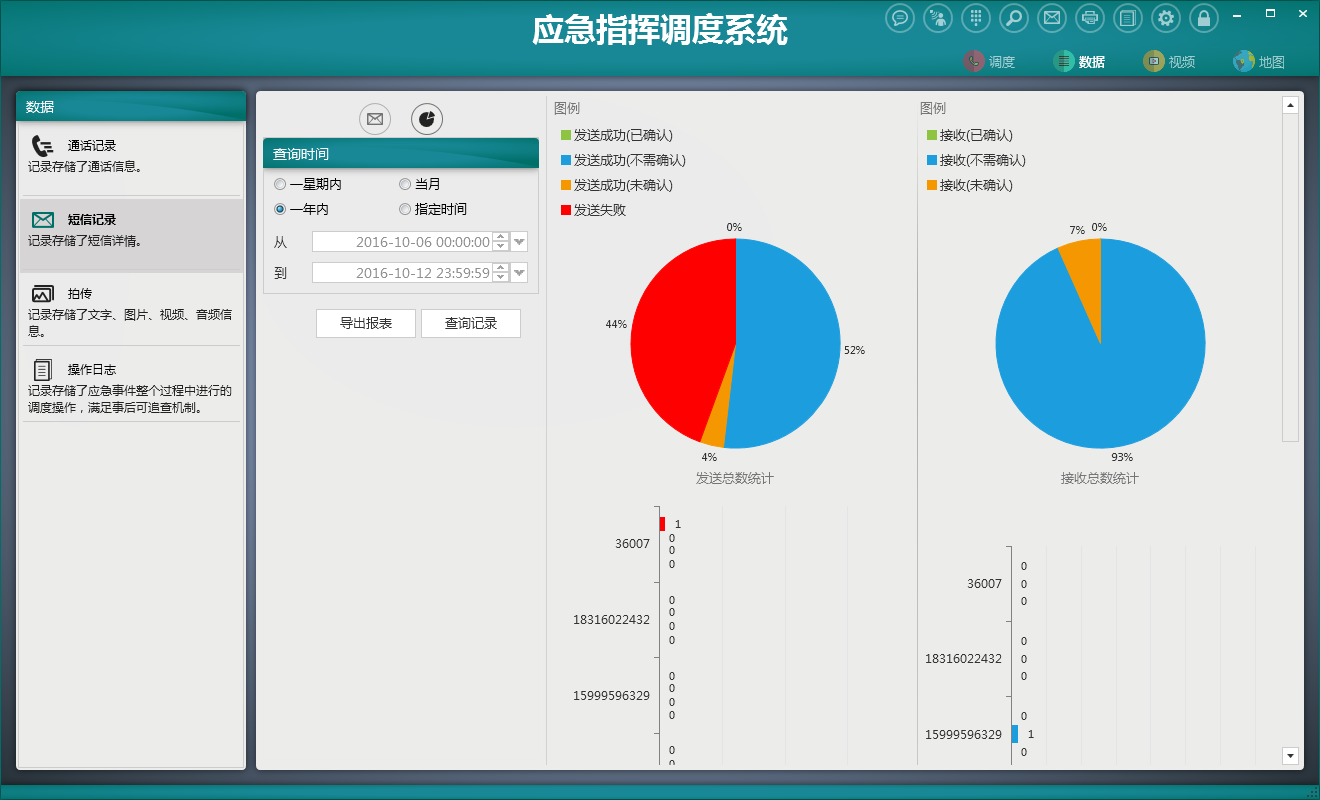Click the lock screen icon
Viewport: 1320px width, 800px height.
pyautogui.click(x=1204, y=18)
